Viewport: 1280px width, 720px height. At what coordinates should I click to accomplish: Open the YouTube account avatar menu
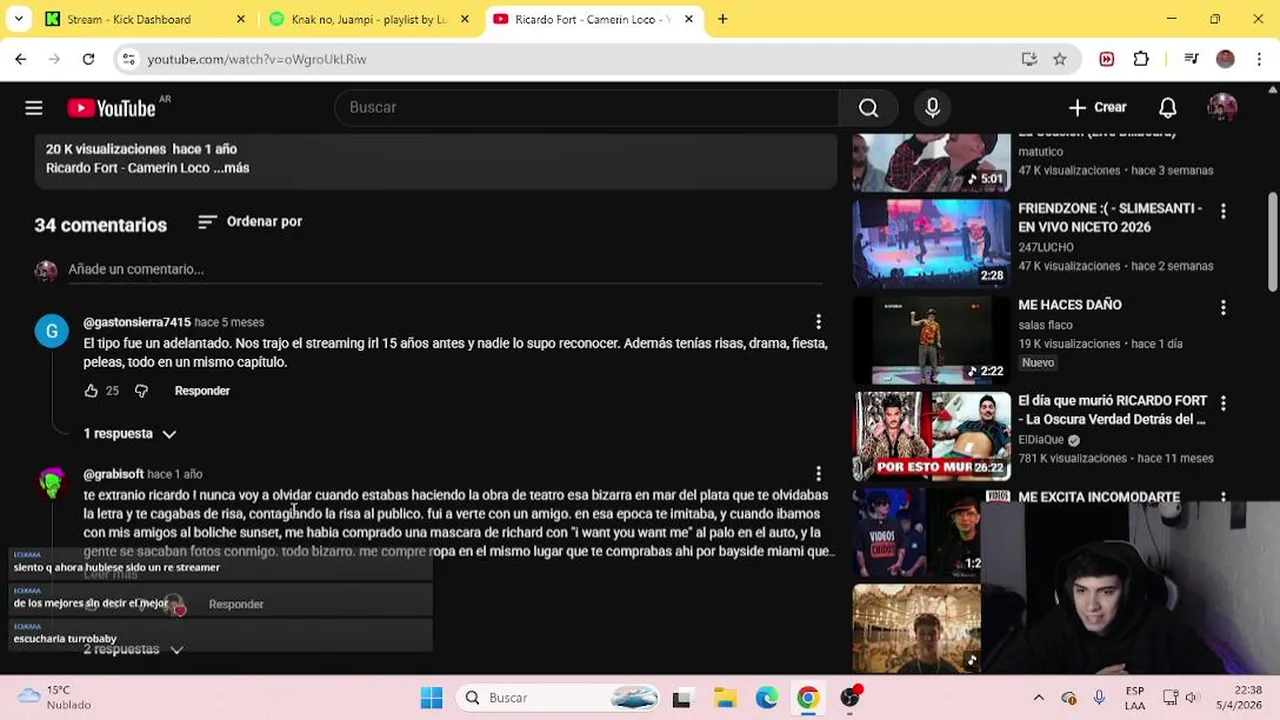(x=1222, y=108)
